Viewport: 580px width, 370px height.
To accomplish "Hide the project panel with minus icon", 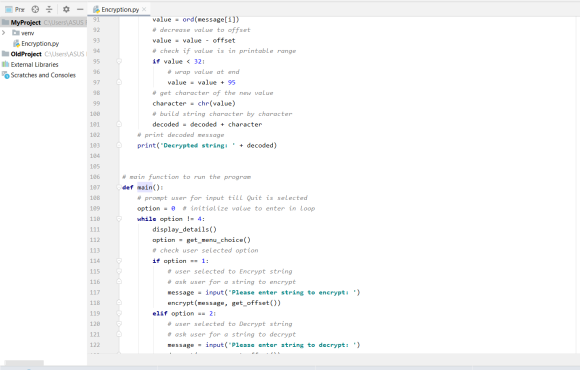I will coord(80,9).
